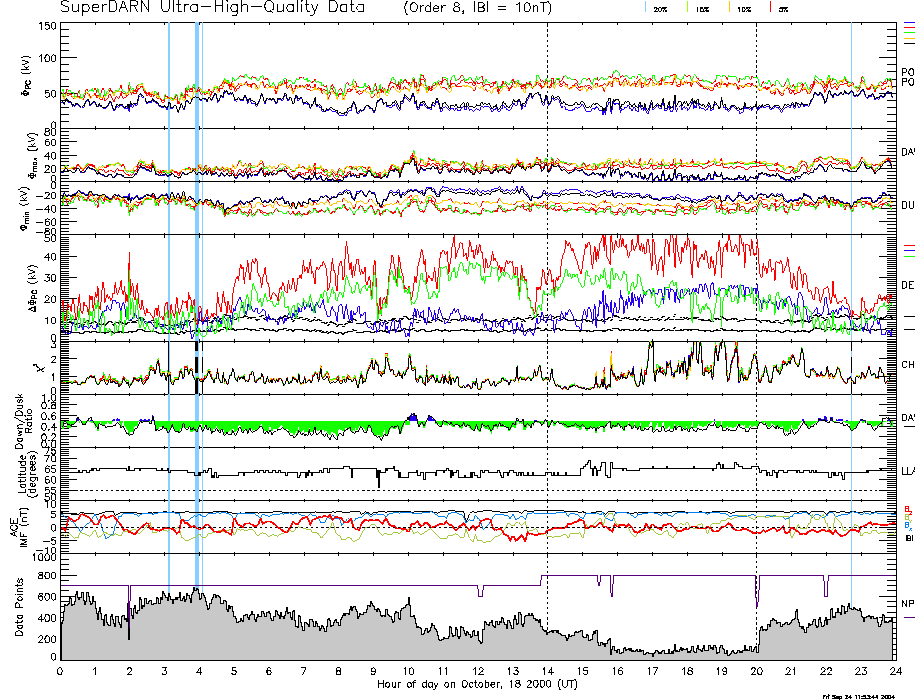Click the 15% legend label at top
The height and width of the screenshot is (700, 915).
coord(702,8)
